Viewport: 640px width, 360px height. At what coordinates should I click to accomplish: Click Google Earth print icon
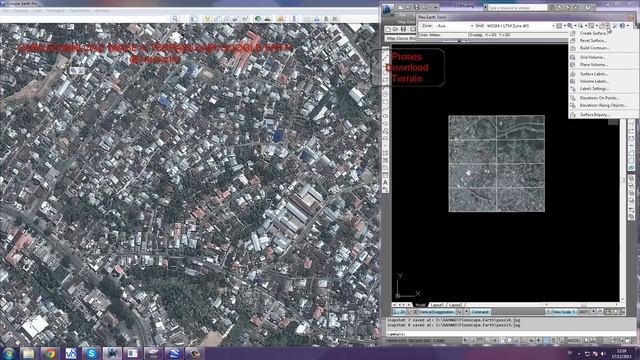click(317, 18)
